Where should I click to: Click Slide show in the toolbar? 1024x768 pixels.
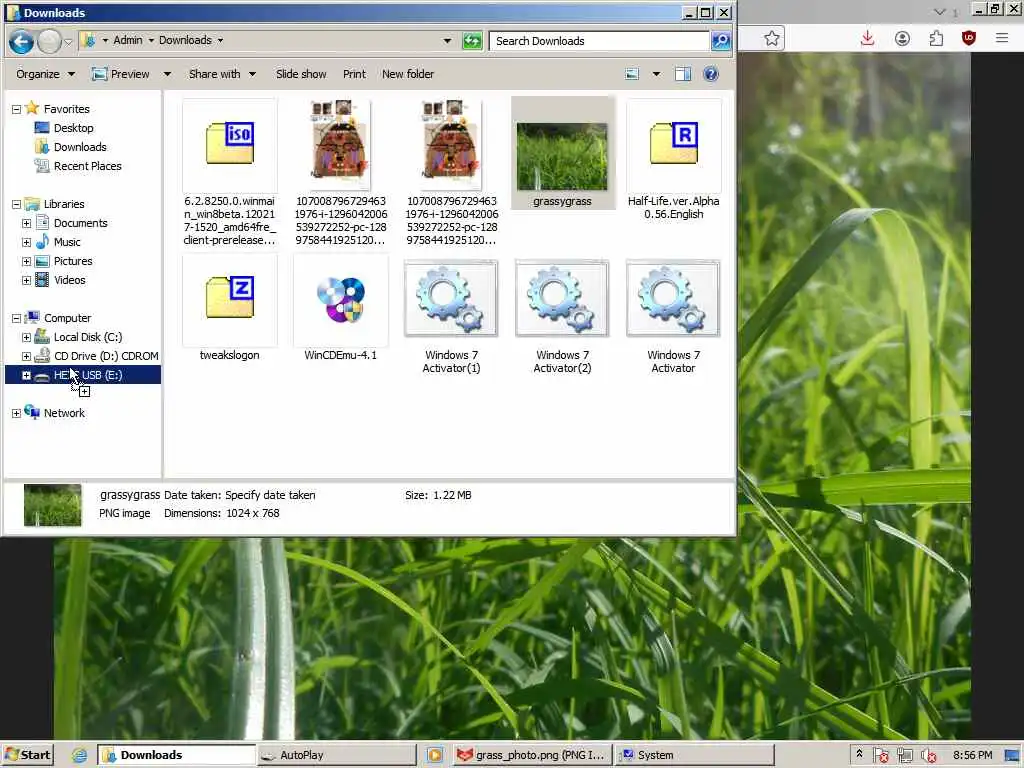click(301, 74)
